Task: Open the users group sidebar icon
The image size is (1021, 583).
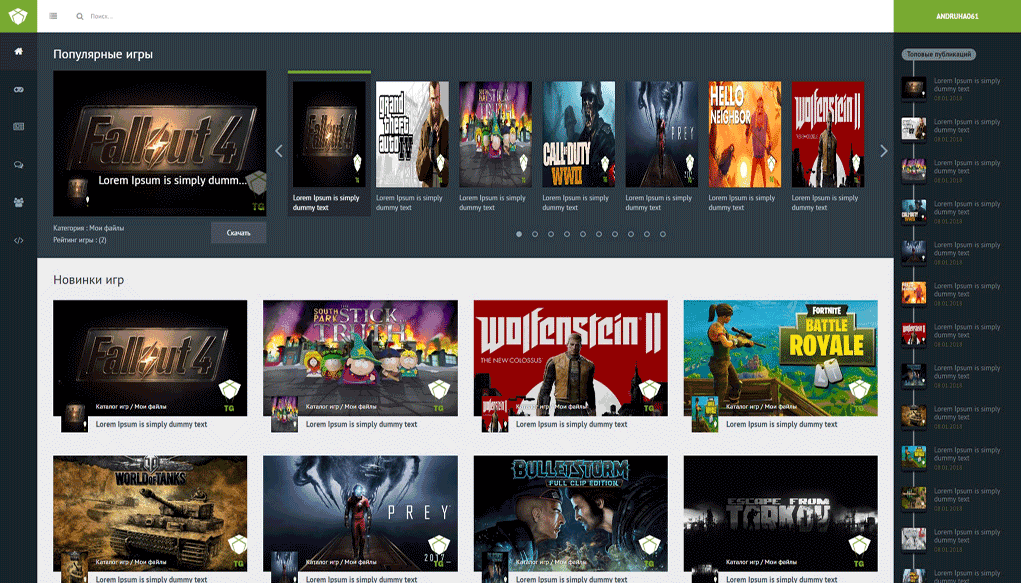Action: tap(18, 203)
